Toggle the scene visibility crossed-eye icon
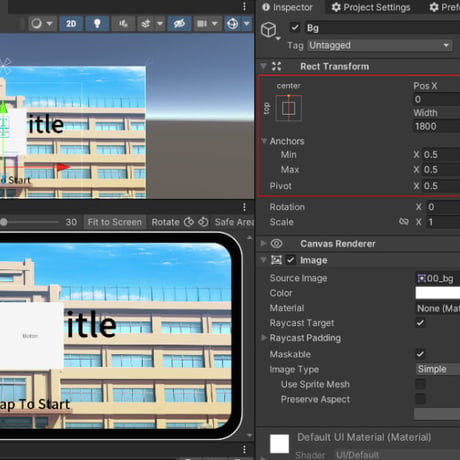 [179, 24]
